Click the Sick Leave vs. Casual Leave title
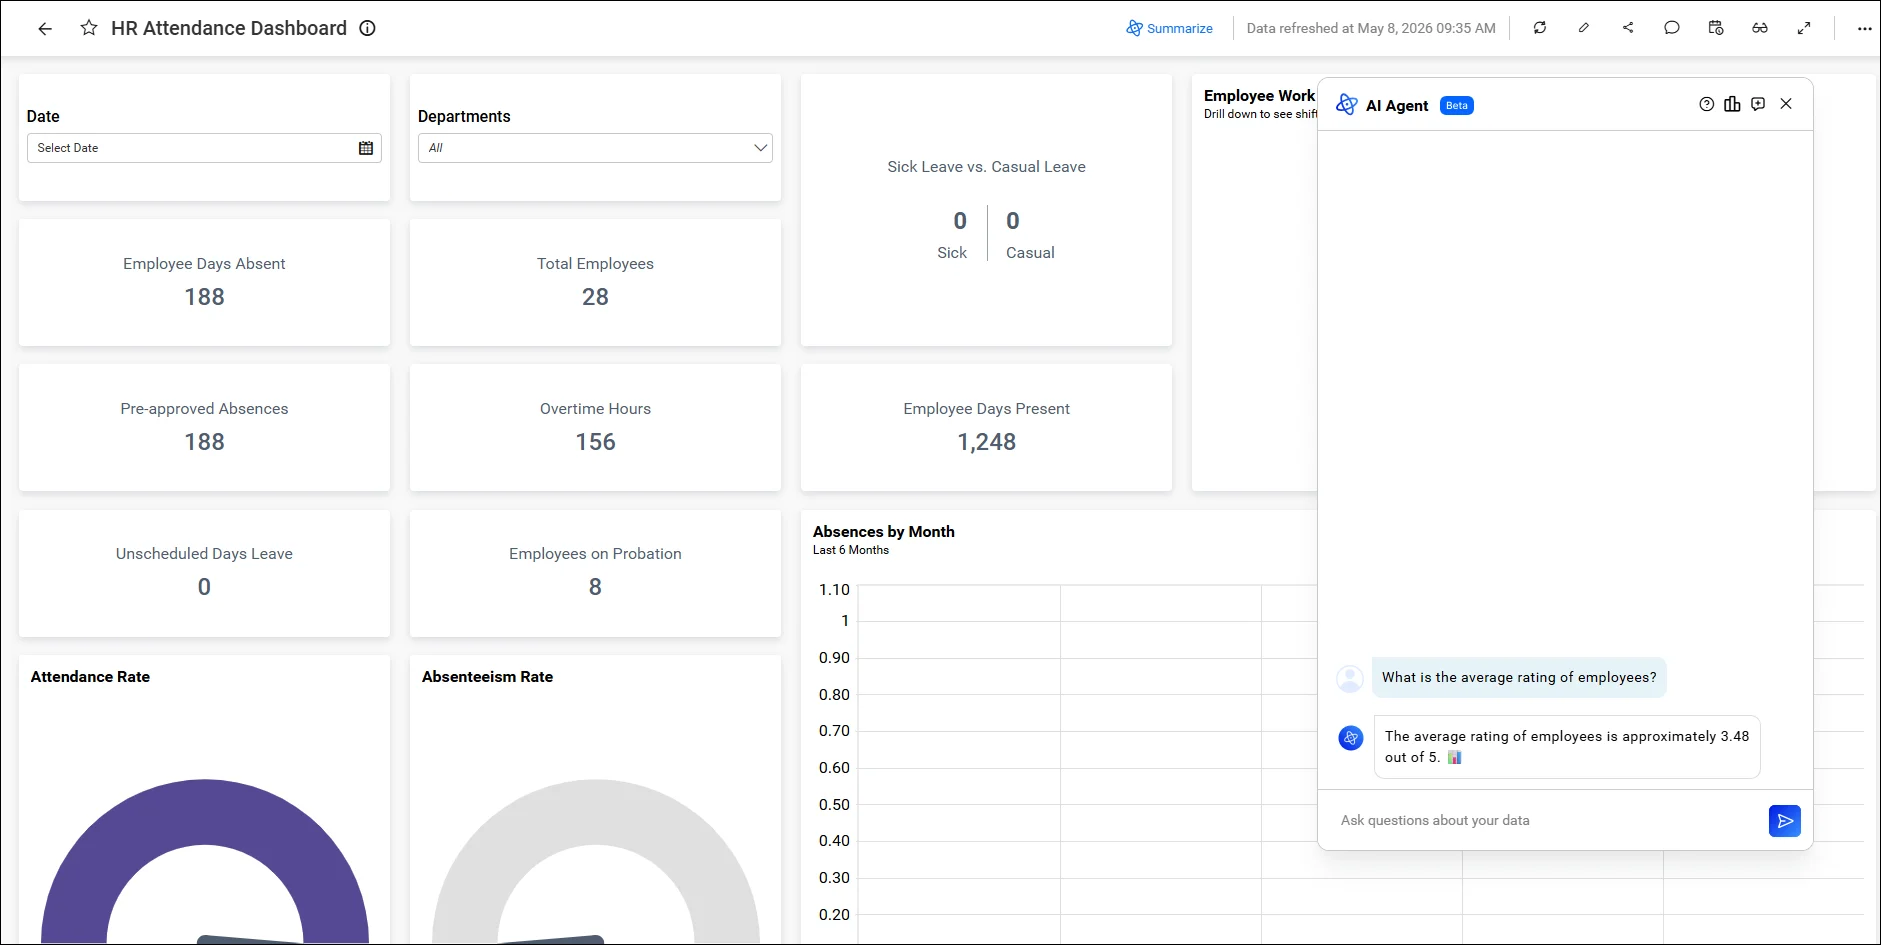 coord(987,167)
